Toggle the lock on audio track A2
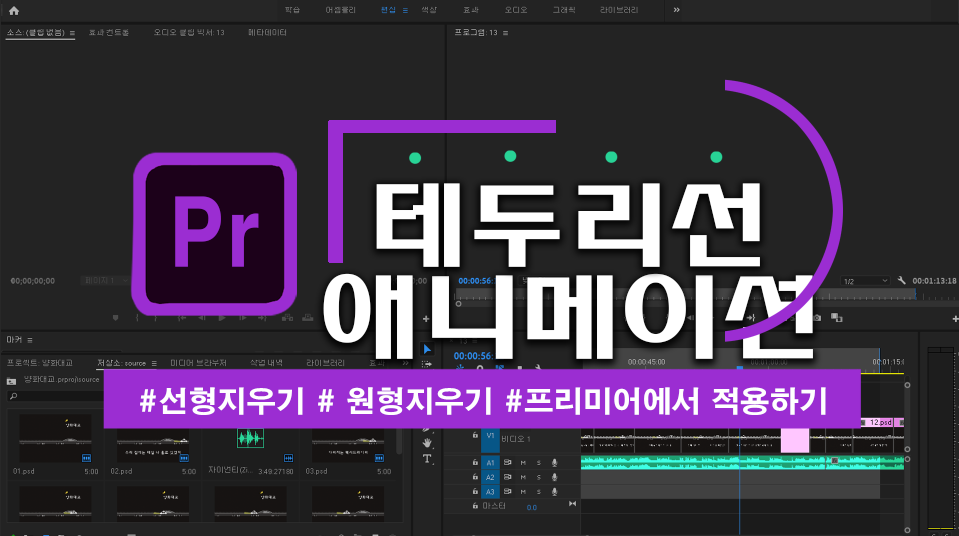959x536 pixels. 475,477
